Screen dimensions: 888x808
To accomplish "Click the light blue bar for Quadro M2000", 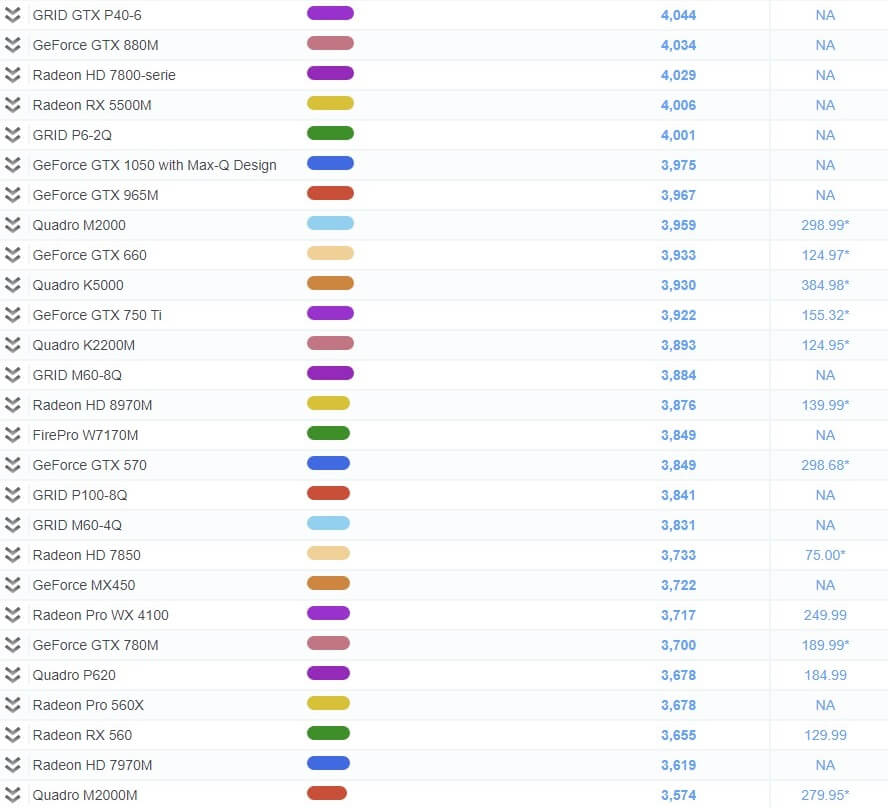I will point(330,223).
